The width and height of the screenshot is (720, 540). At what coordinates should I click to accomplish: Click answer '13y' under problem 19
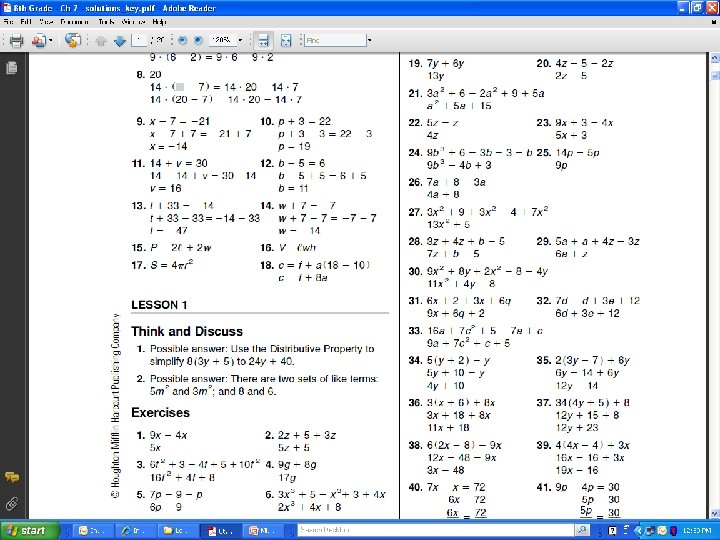pyautogui.click(x=435, y=76)
